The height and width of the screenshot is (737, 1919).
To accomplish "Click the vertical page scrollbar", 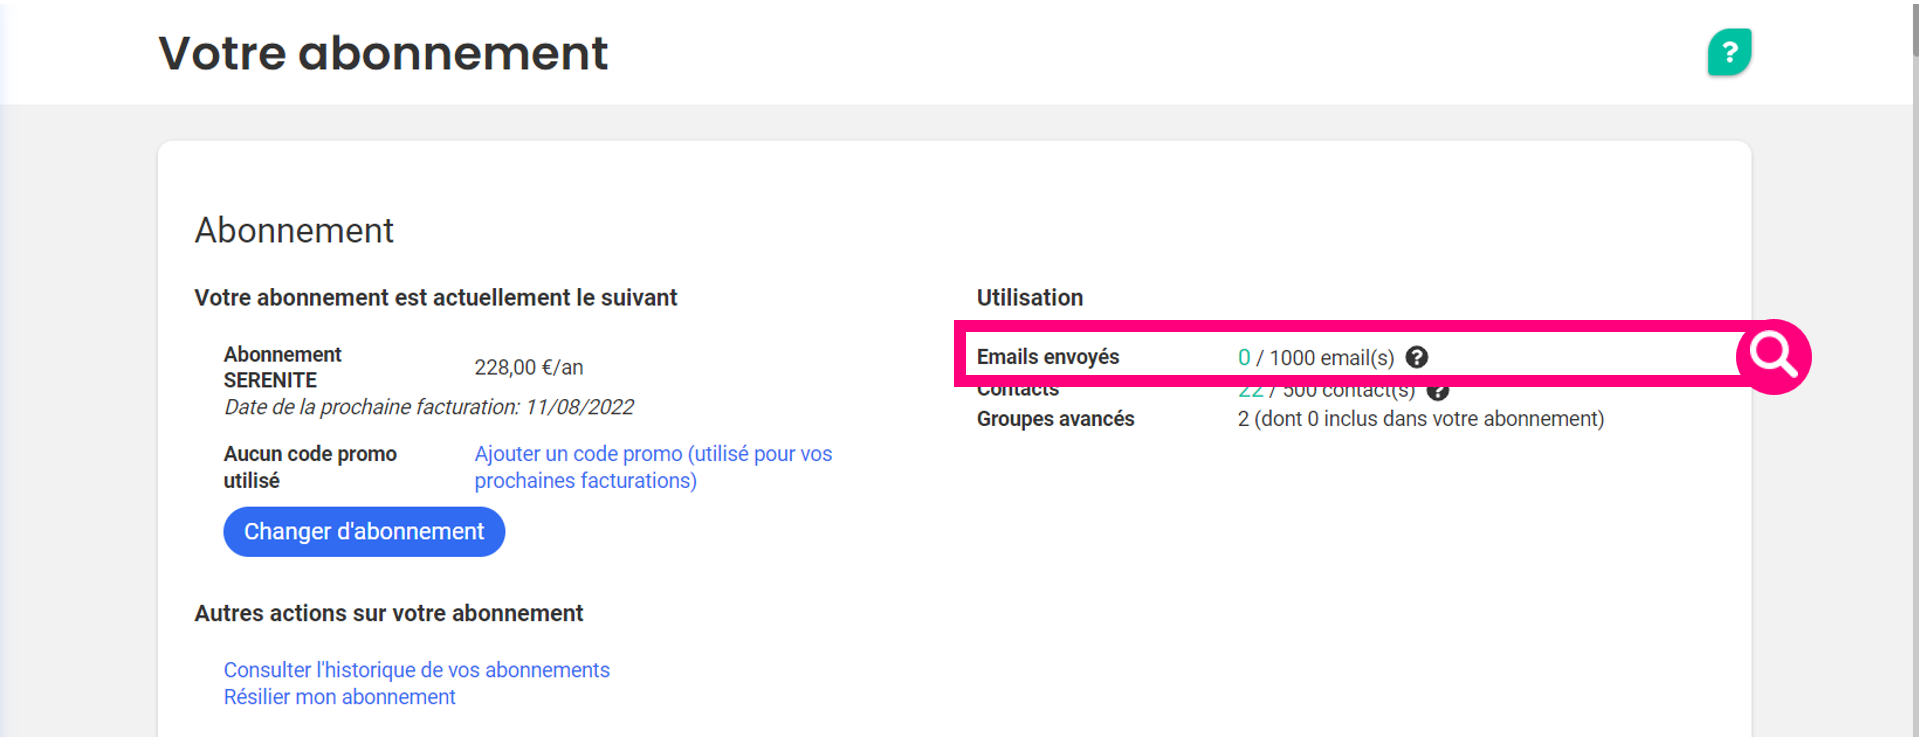I will click(1914, 300).
